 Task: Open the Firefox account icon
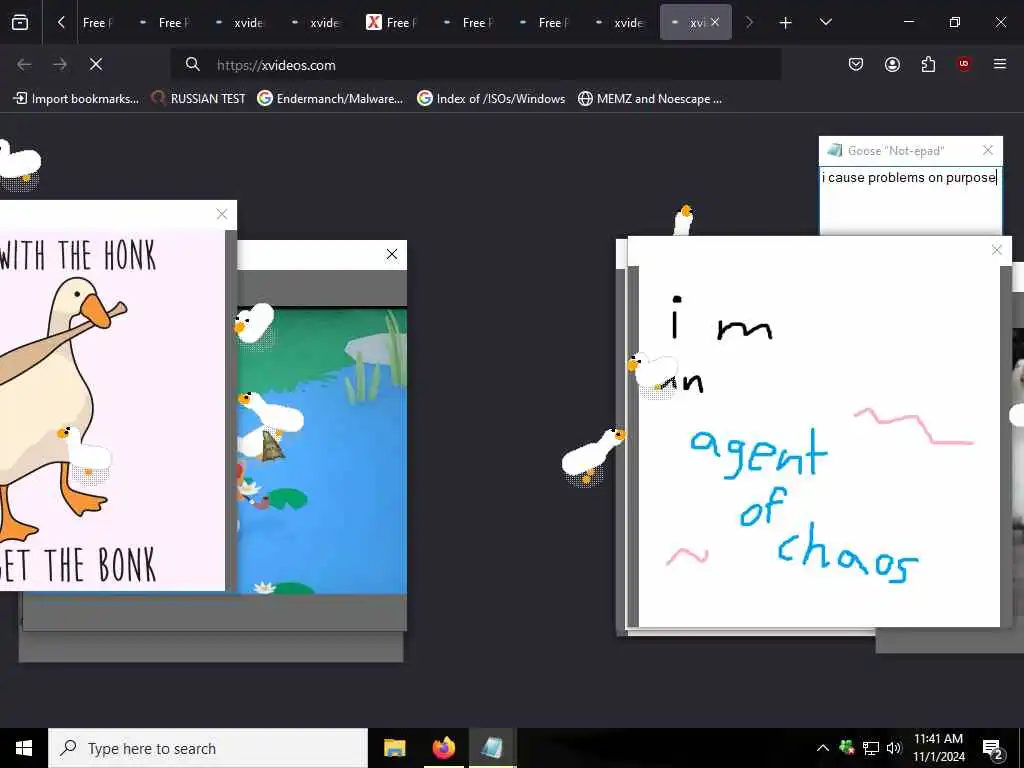click(892, 64)
